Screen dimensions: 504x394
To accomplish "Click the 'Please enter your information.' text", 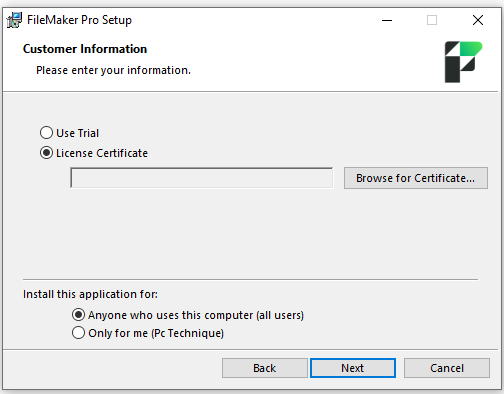I will click(113, 70).
